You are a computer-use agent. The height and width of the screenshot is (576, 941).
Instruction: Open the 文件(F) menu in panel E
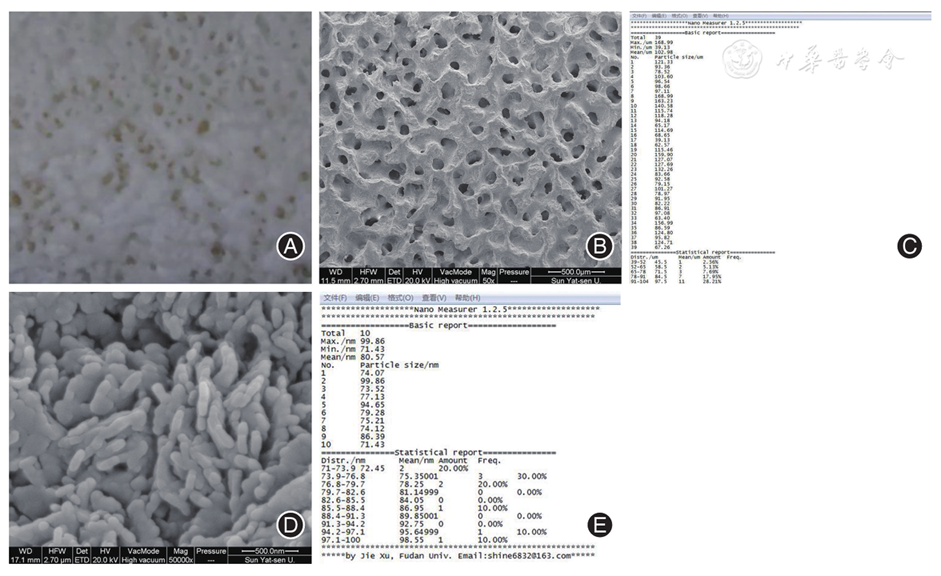click(x=334, y=298)
